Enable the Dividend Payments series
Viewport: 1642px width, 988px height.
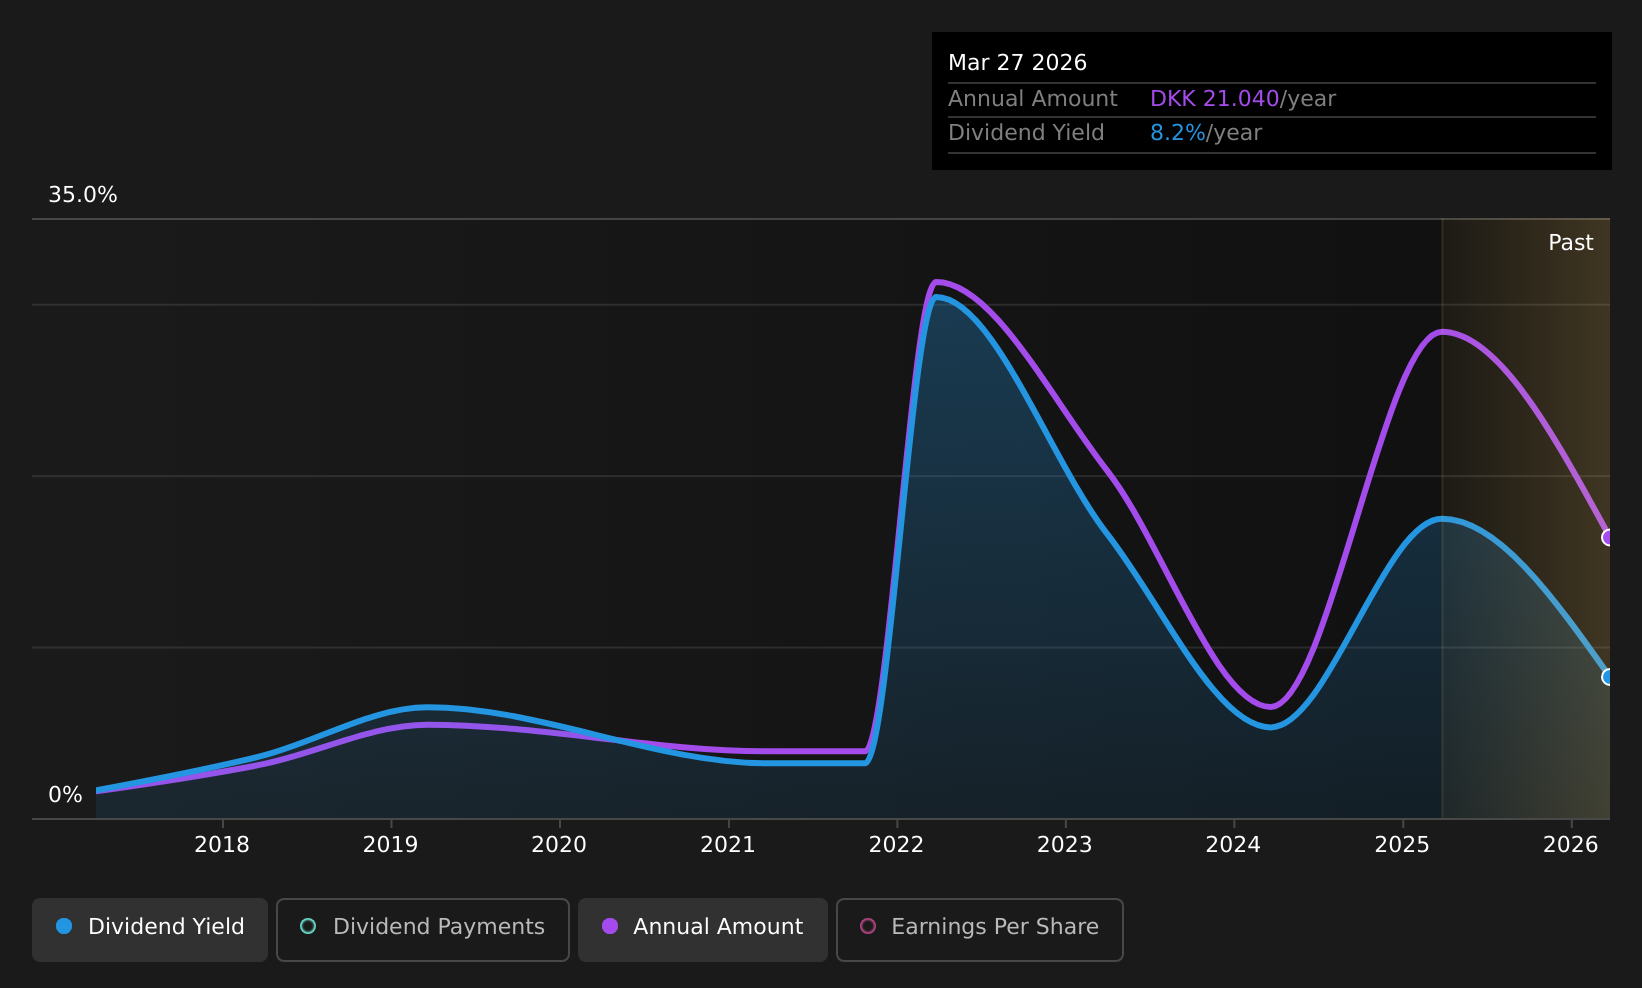[423, 929]
